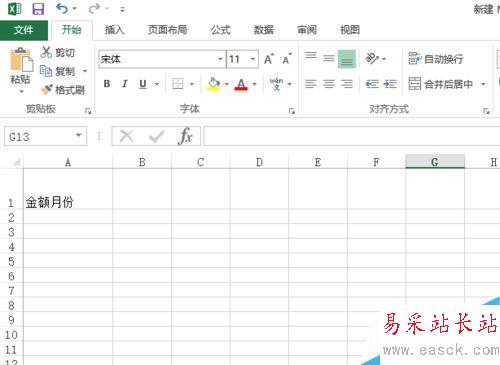This screenshot has height=365, width=500.
Task: Decrease font size with the small A
Action: coord(286,59)
